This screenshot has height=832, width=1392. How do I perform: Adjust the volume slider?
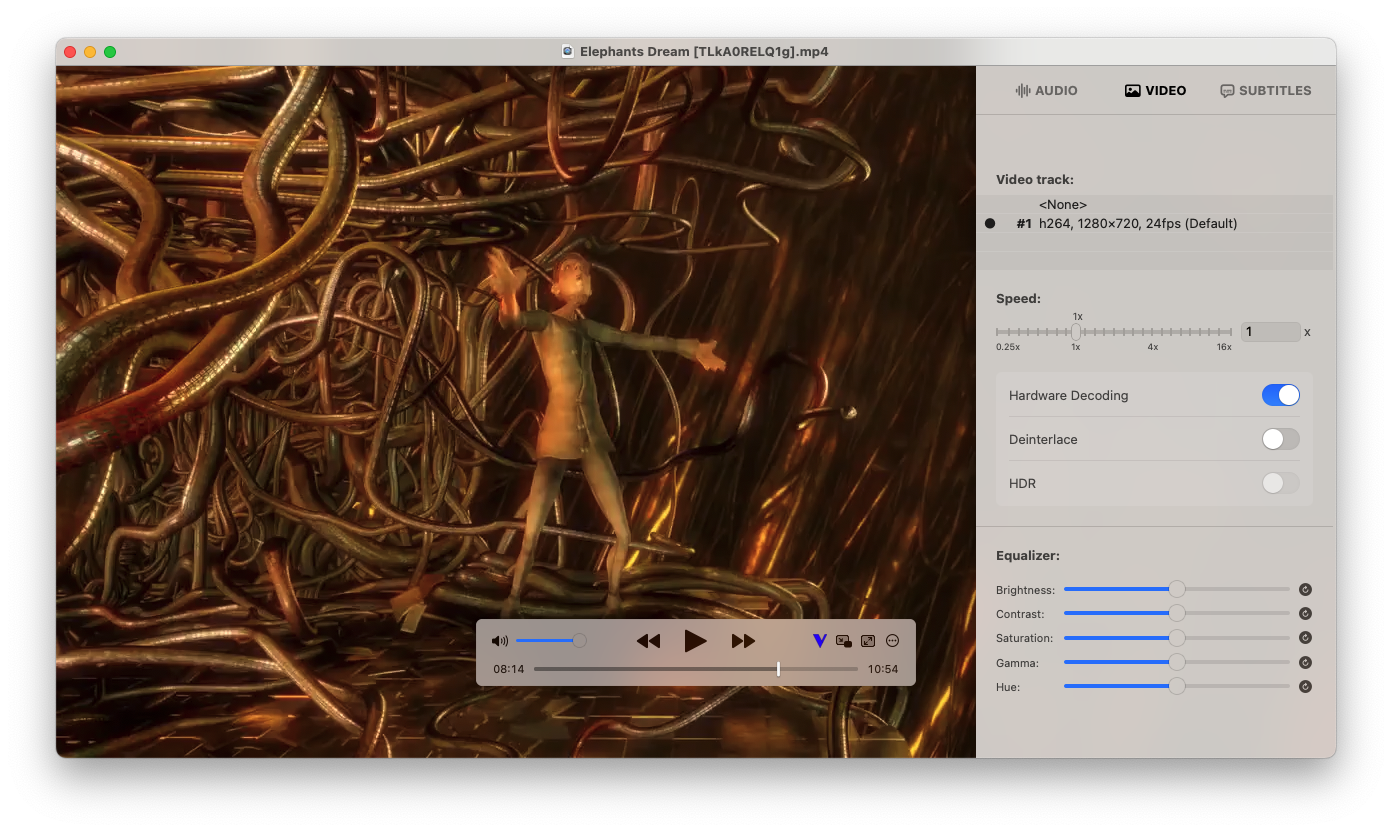click(x=551, y=641)
